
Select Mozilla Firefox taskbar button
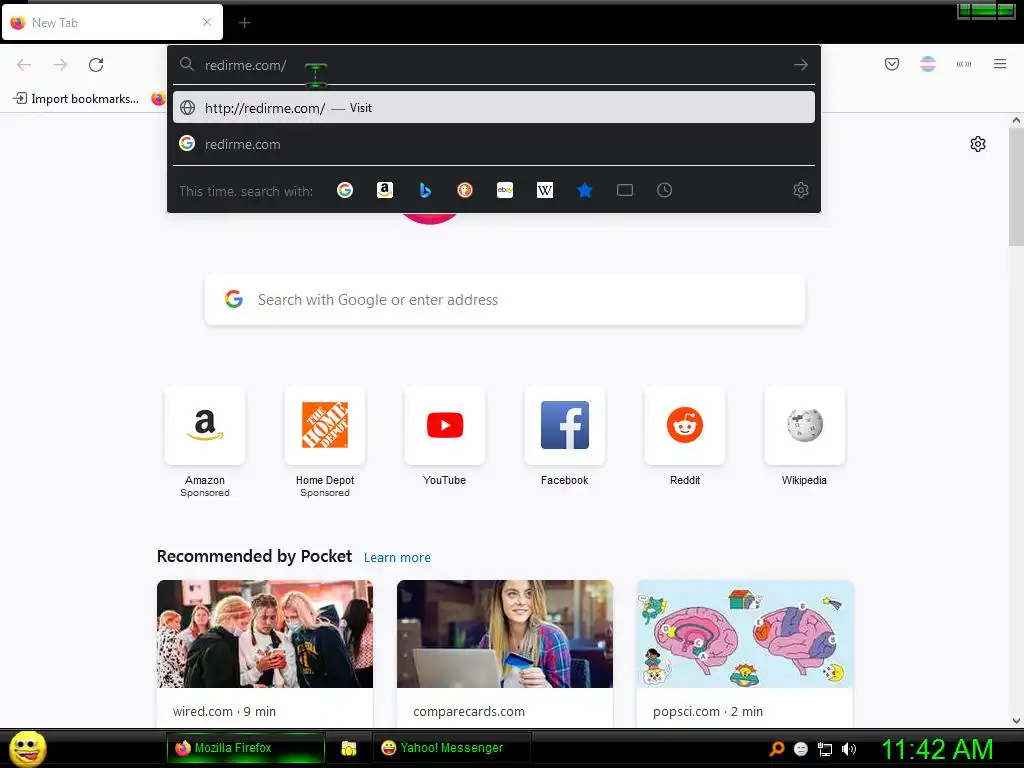[246, 748]
